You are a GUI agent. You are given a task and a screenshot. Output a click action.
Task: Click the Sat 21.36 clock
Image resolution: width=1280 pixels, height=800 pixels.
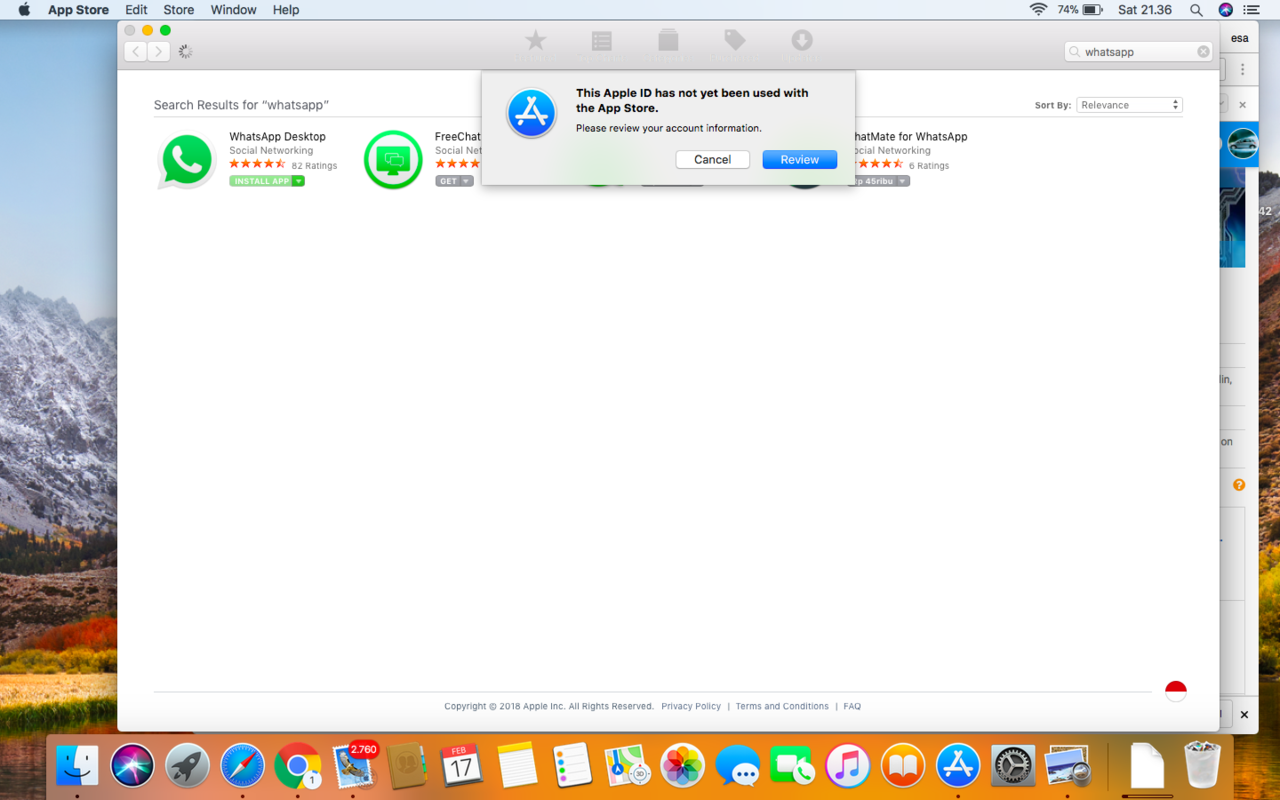pyautogui.click(x=1145, y=10)
